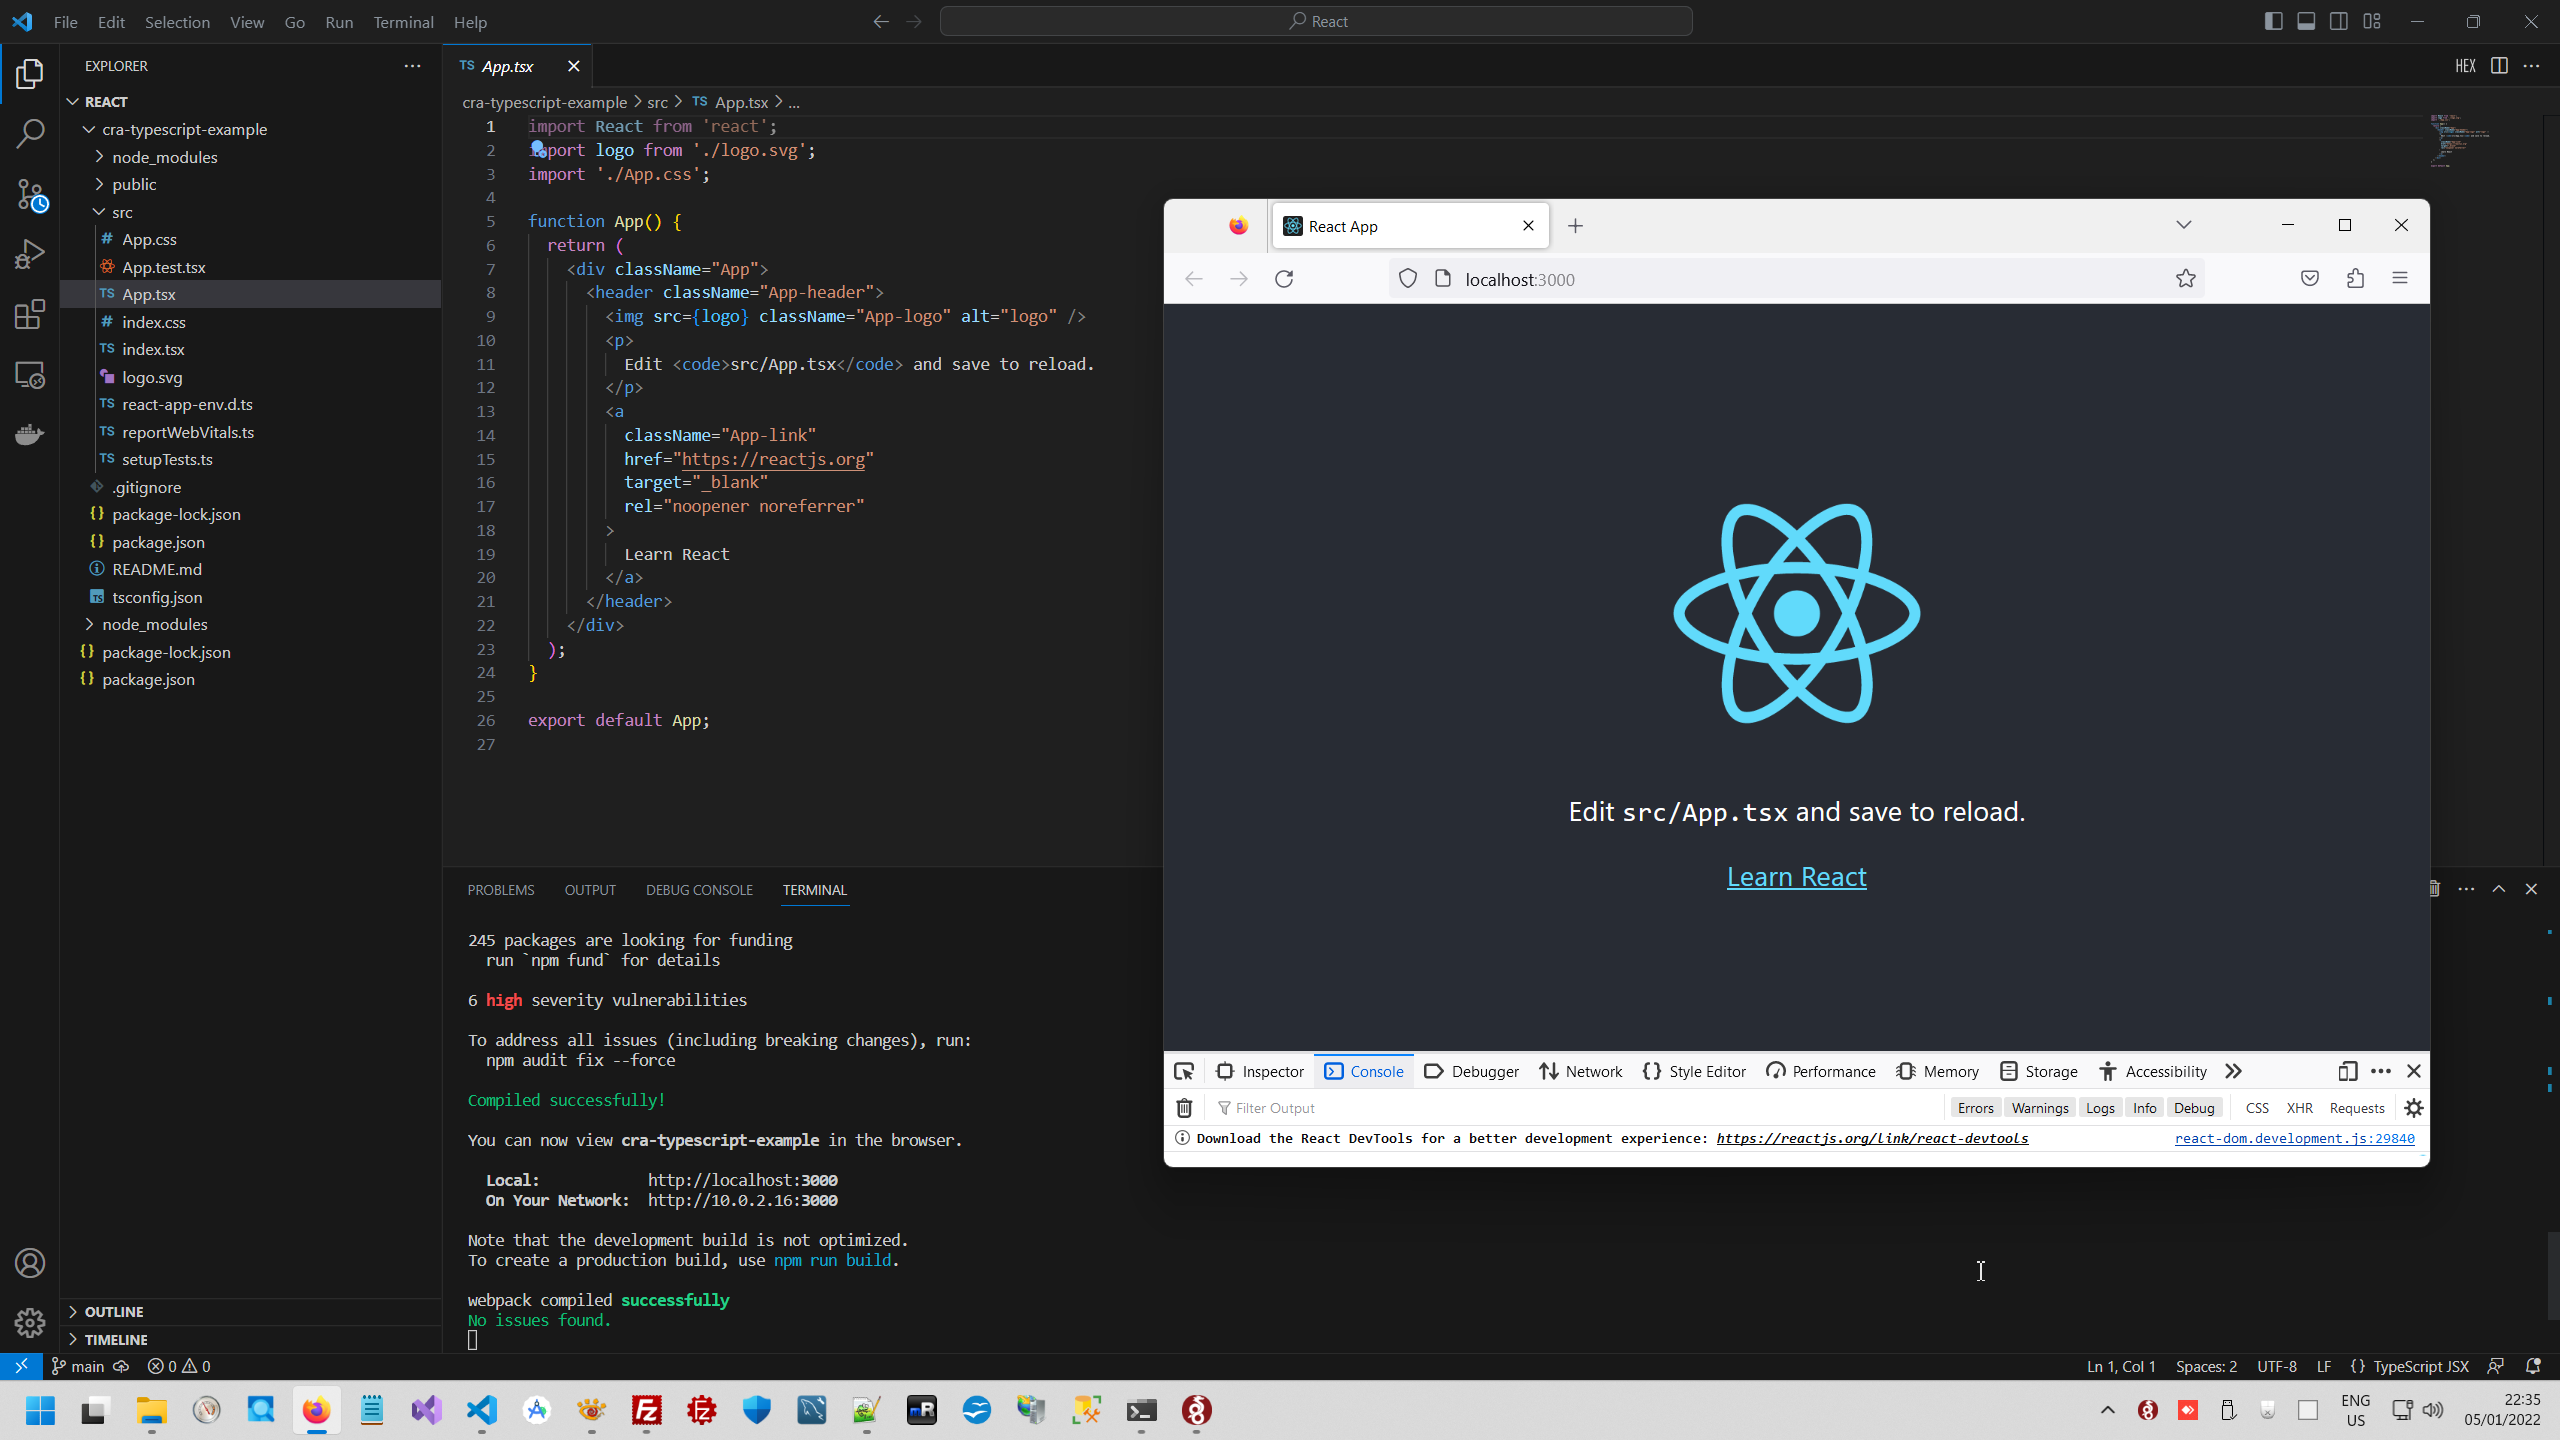Open the Extensions view

coord(30,314)
